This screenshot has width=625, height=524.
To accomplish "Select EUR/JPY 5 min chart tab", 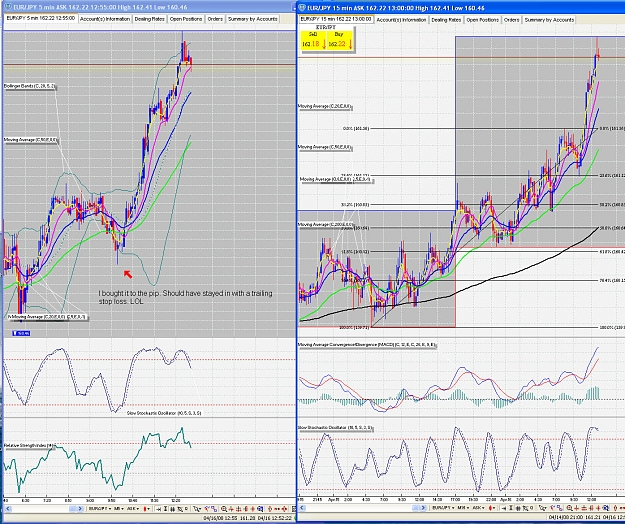I will point(41,18).
